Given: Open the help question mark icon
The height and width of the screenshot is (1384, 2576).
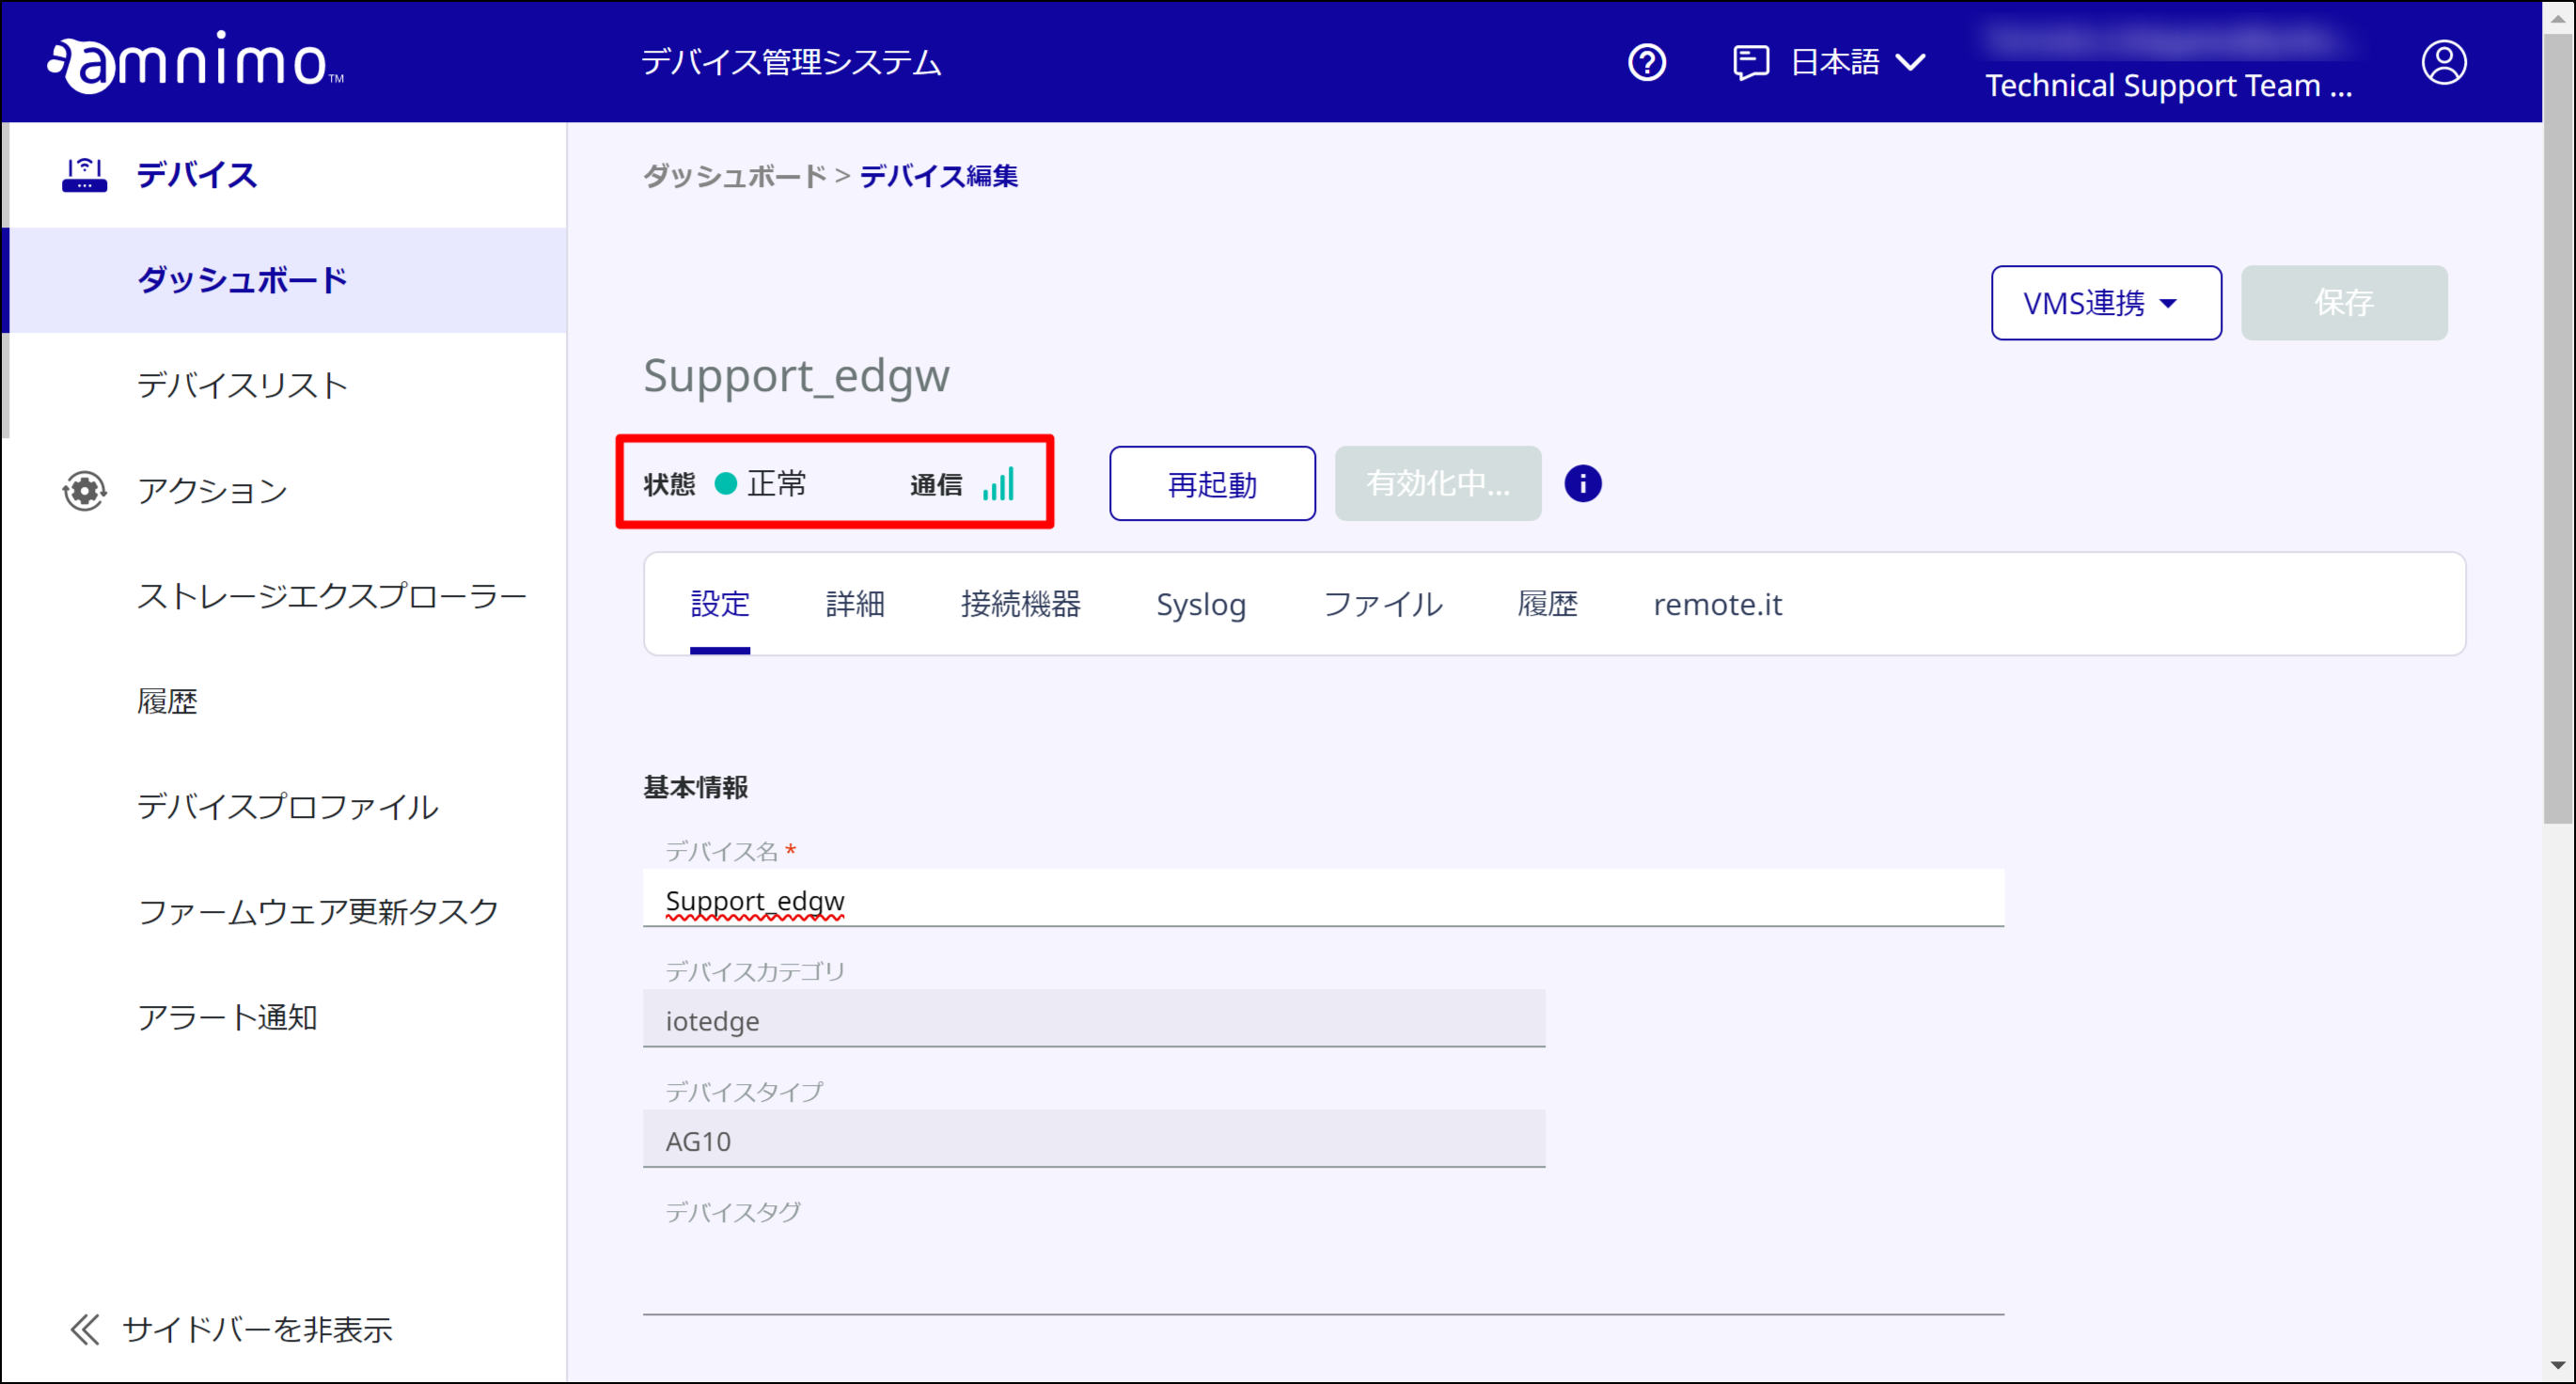Looking at the screenshot, I should coord(1646,62).
